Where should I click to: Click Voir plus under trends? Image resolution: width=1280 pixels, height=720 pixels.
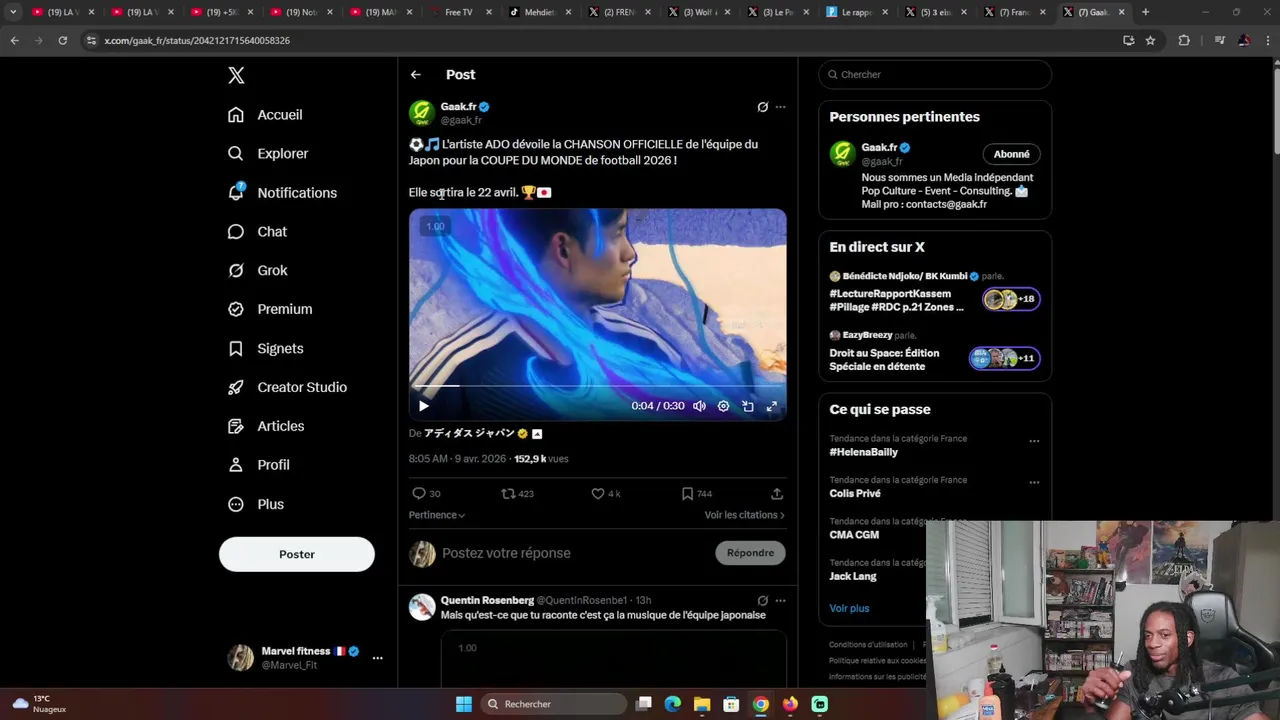click(x=849, y=608)
